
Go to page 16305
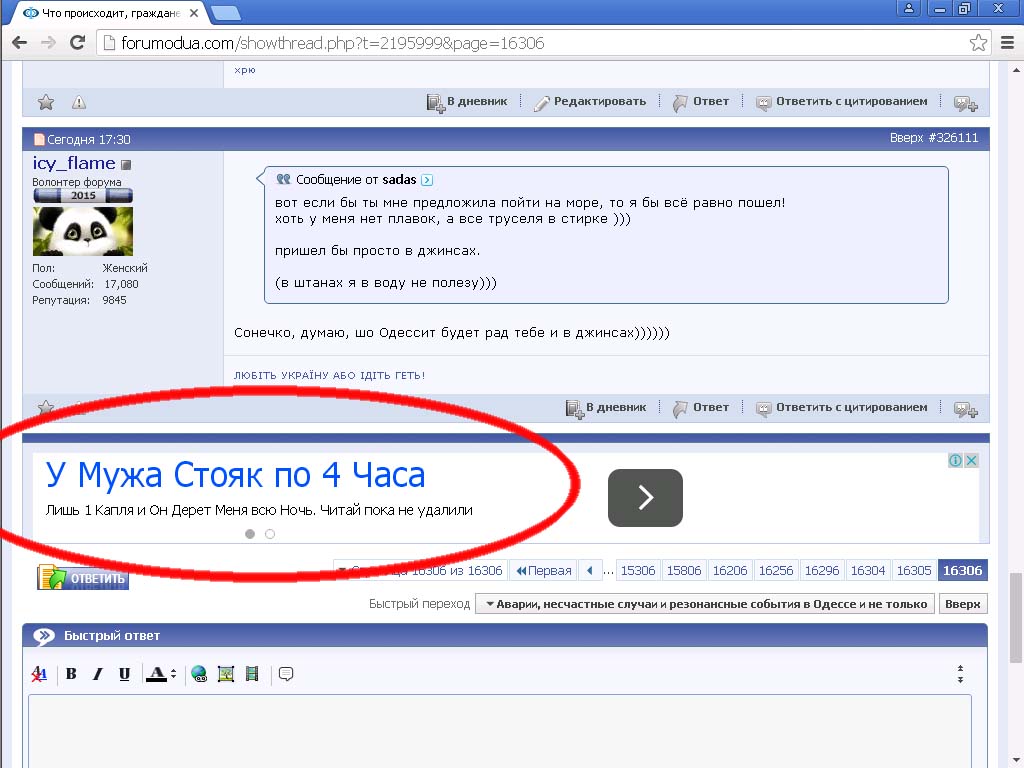point(913,570)
